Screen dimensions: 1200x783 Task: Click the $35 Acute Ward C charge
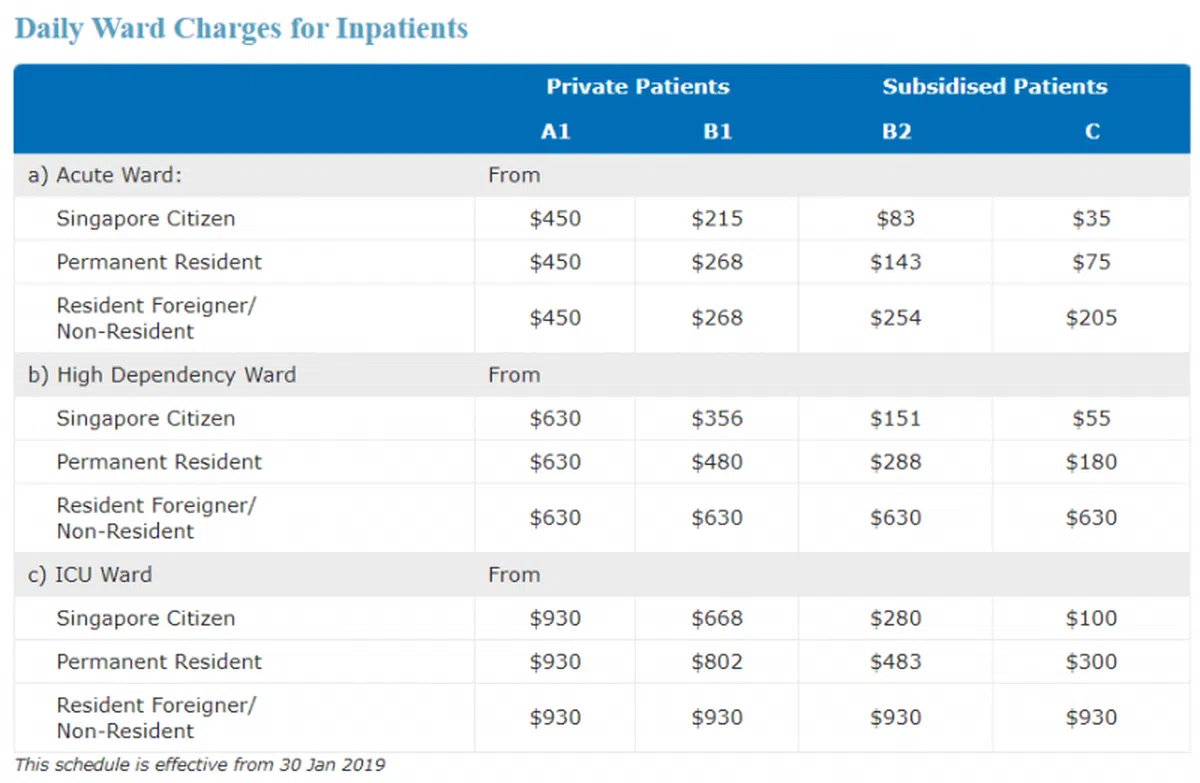click(1091, 219)
